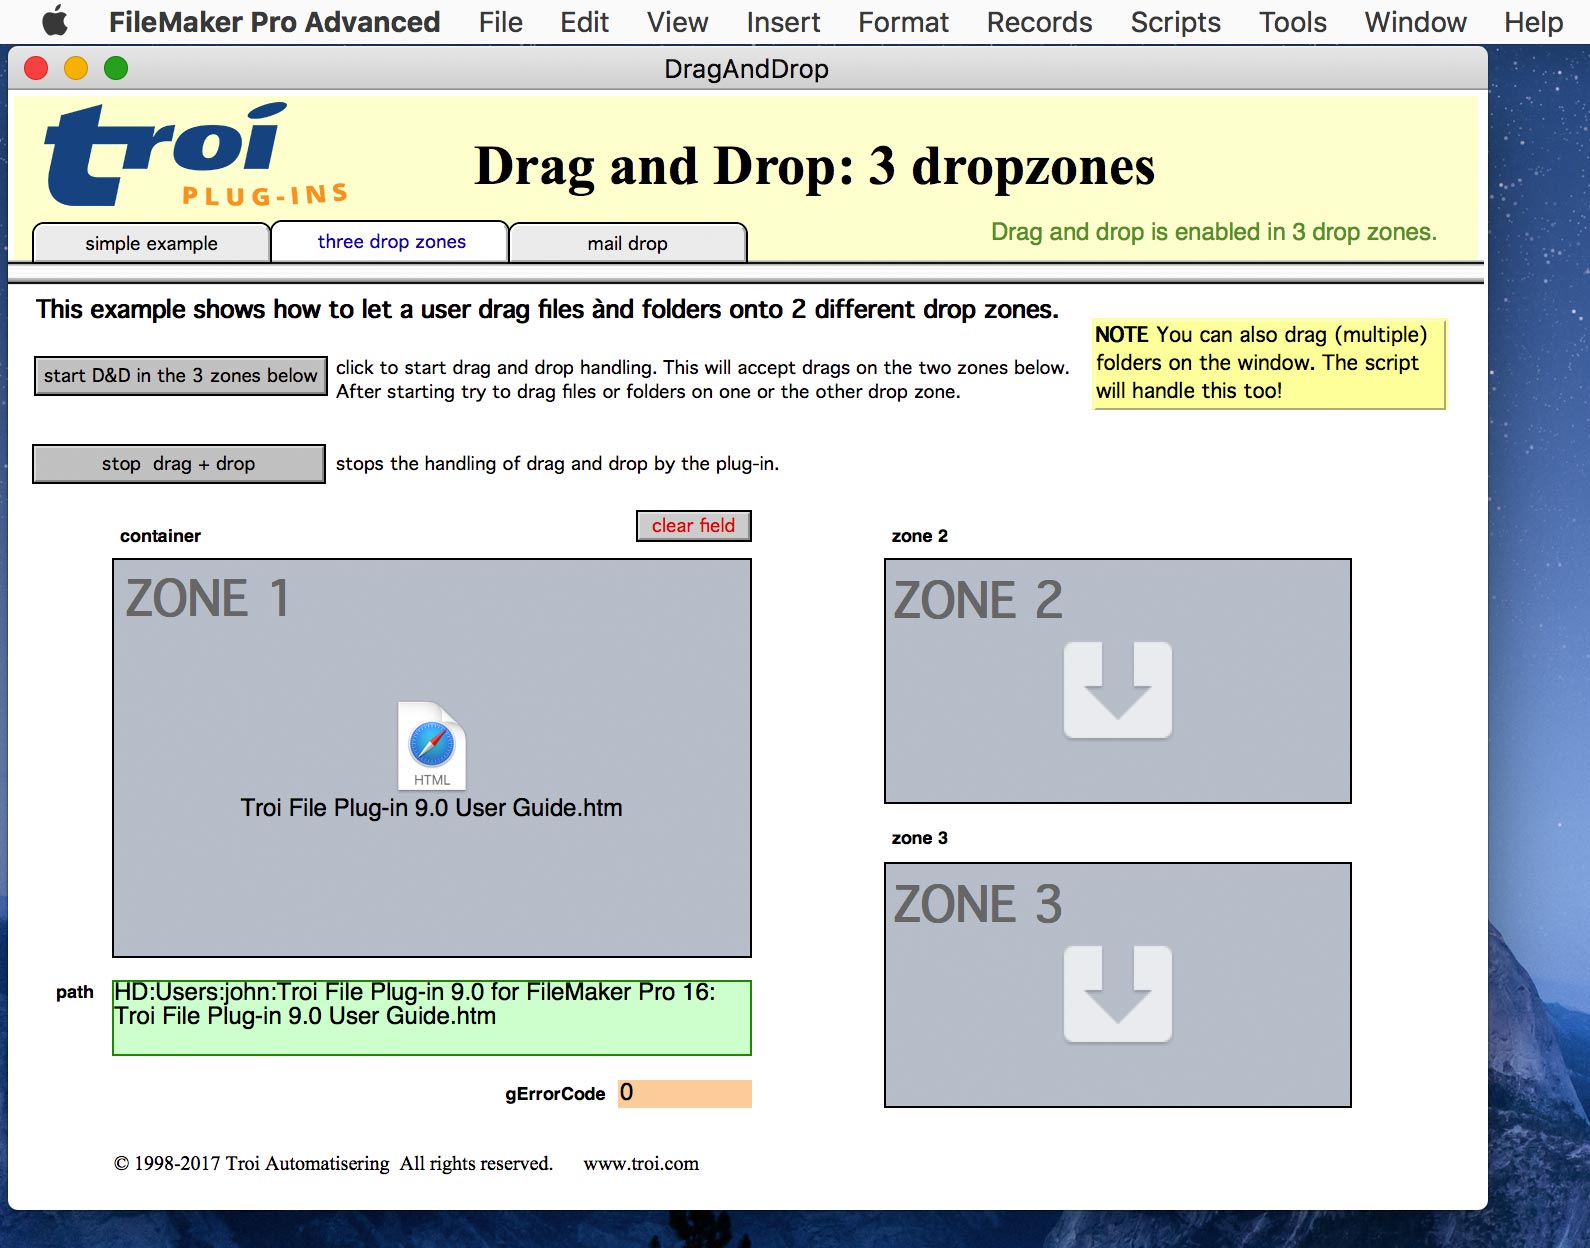This screenshot has width=1590, height=1248.
Task: Click the container label
Action: (x=160, y=536)
